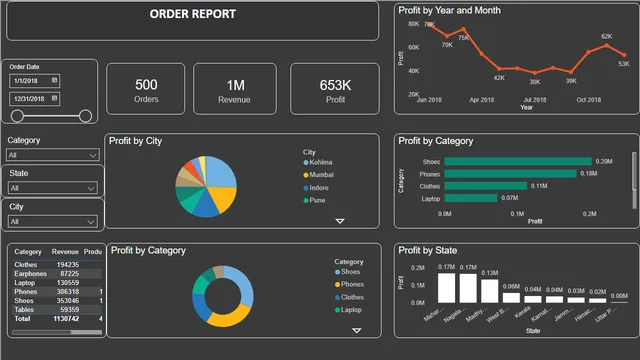Click the Profit by City title
640x360 pixels.
pyautogui.click(x=136, y=141)
